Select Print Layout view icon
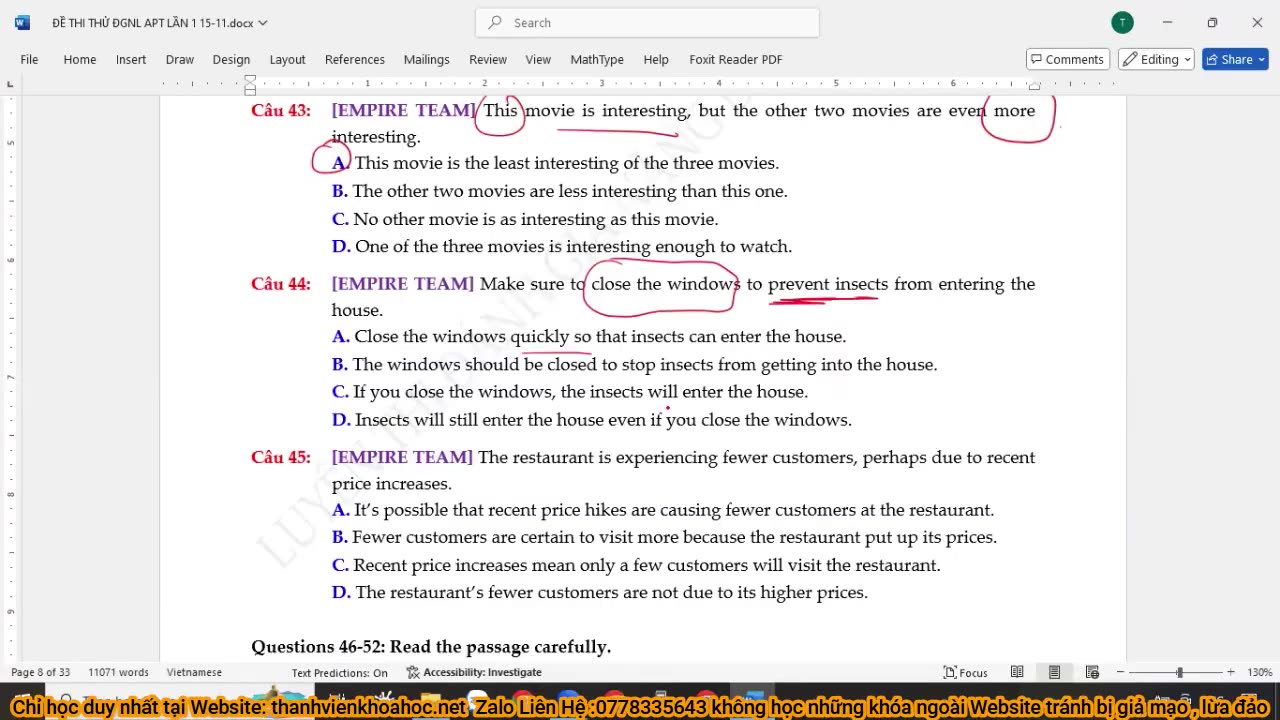Viewport: 1280px width, 720px height. click(x=1054, y=672)
